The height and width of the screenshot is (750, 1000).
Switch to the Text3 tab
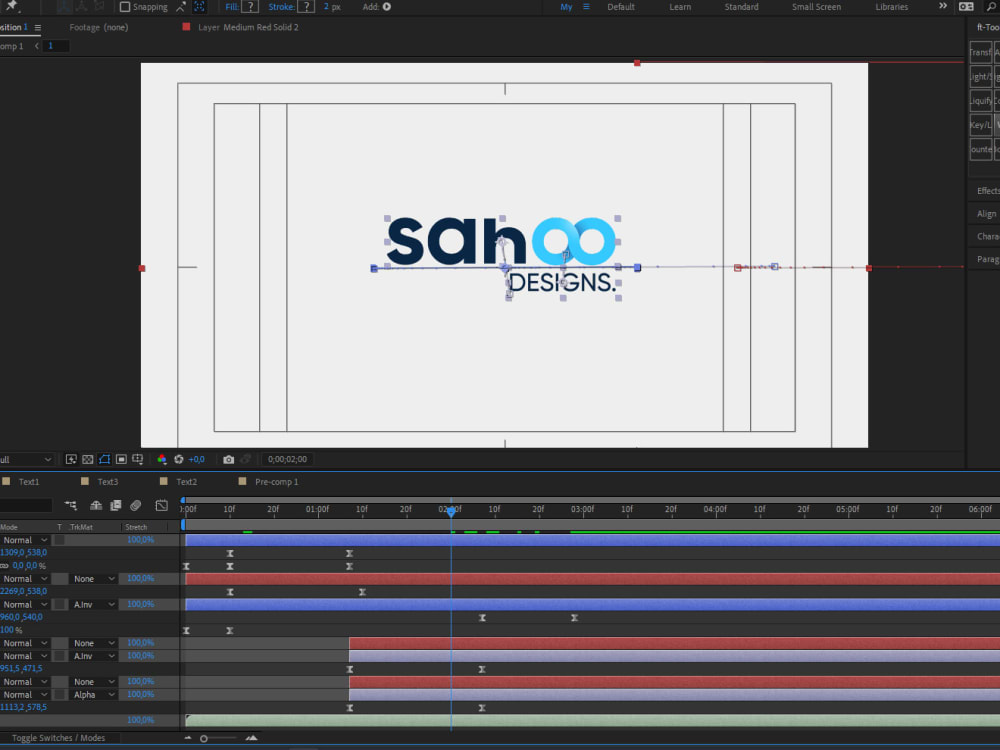point(107,481)
